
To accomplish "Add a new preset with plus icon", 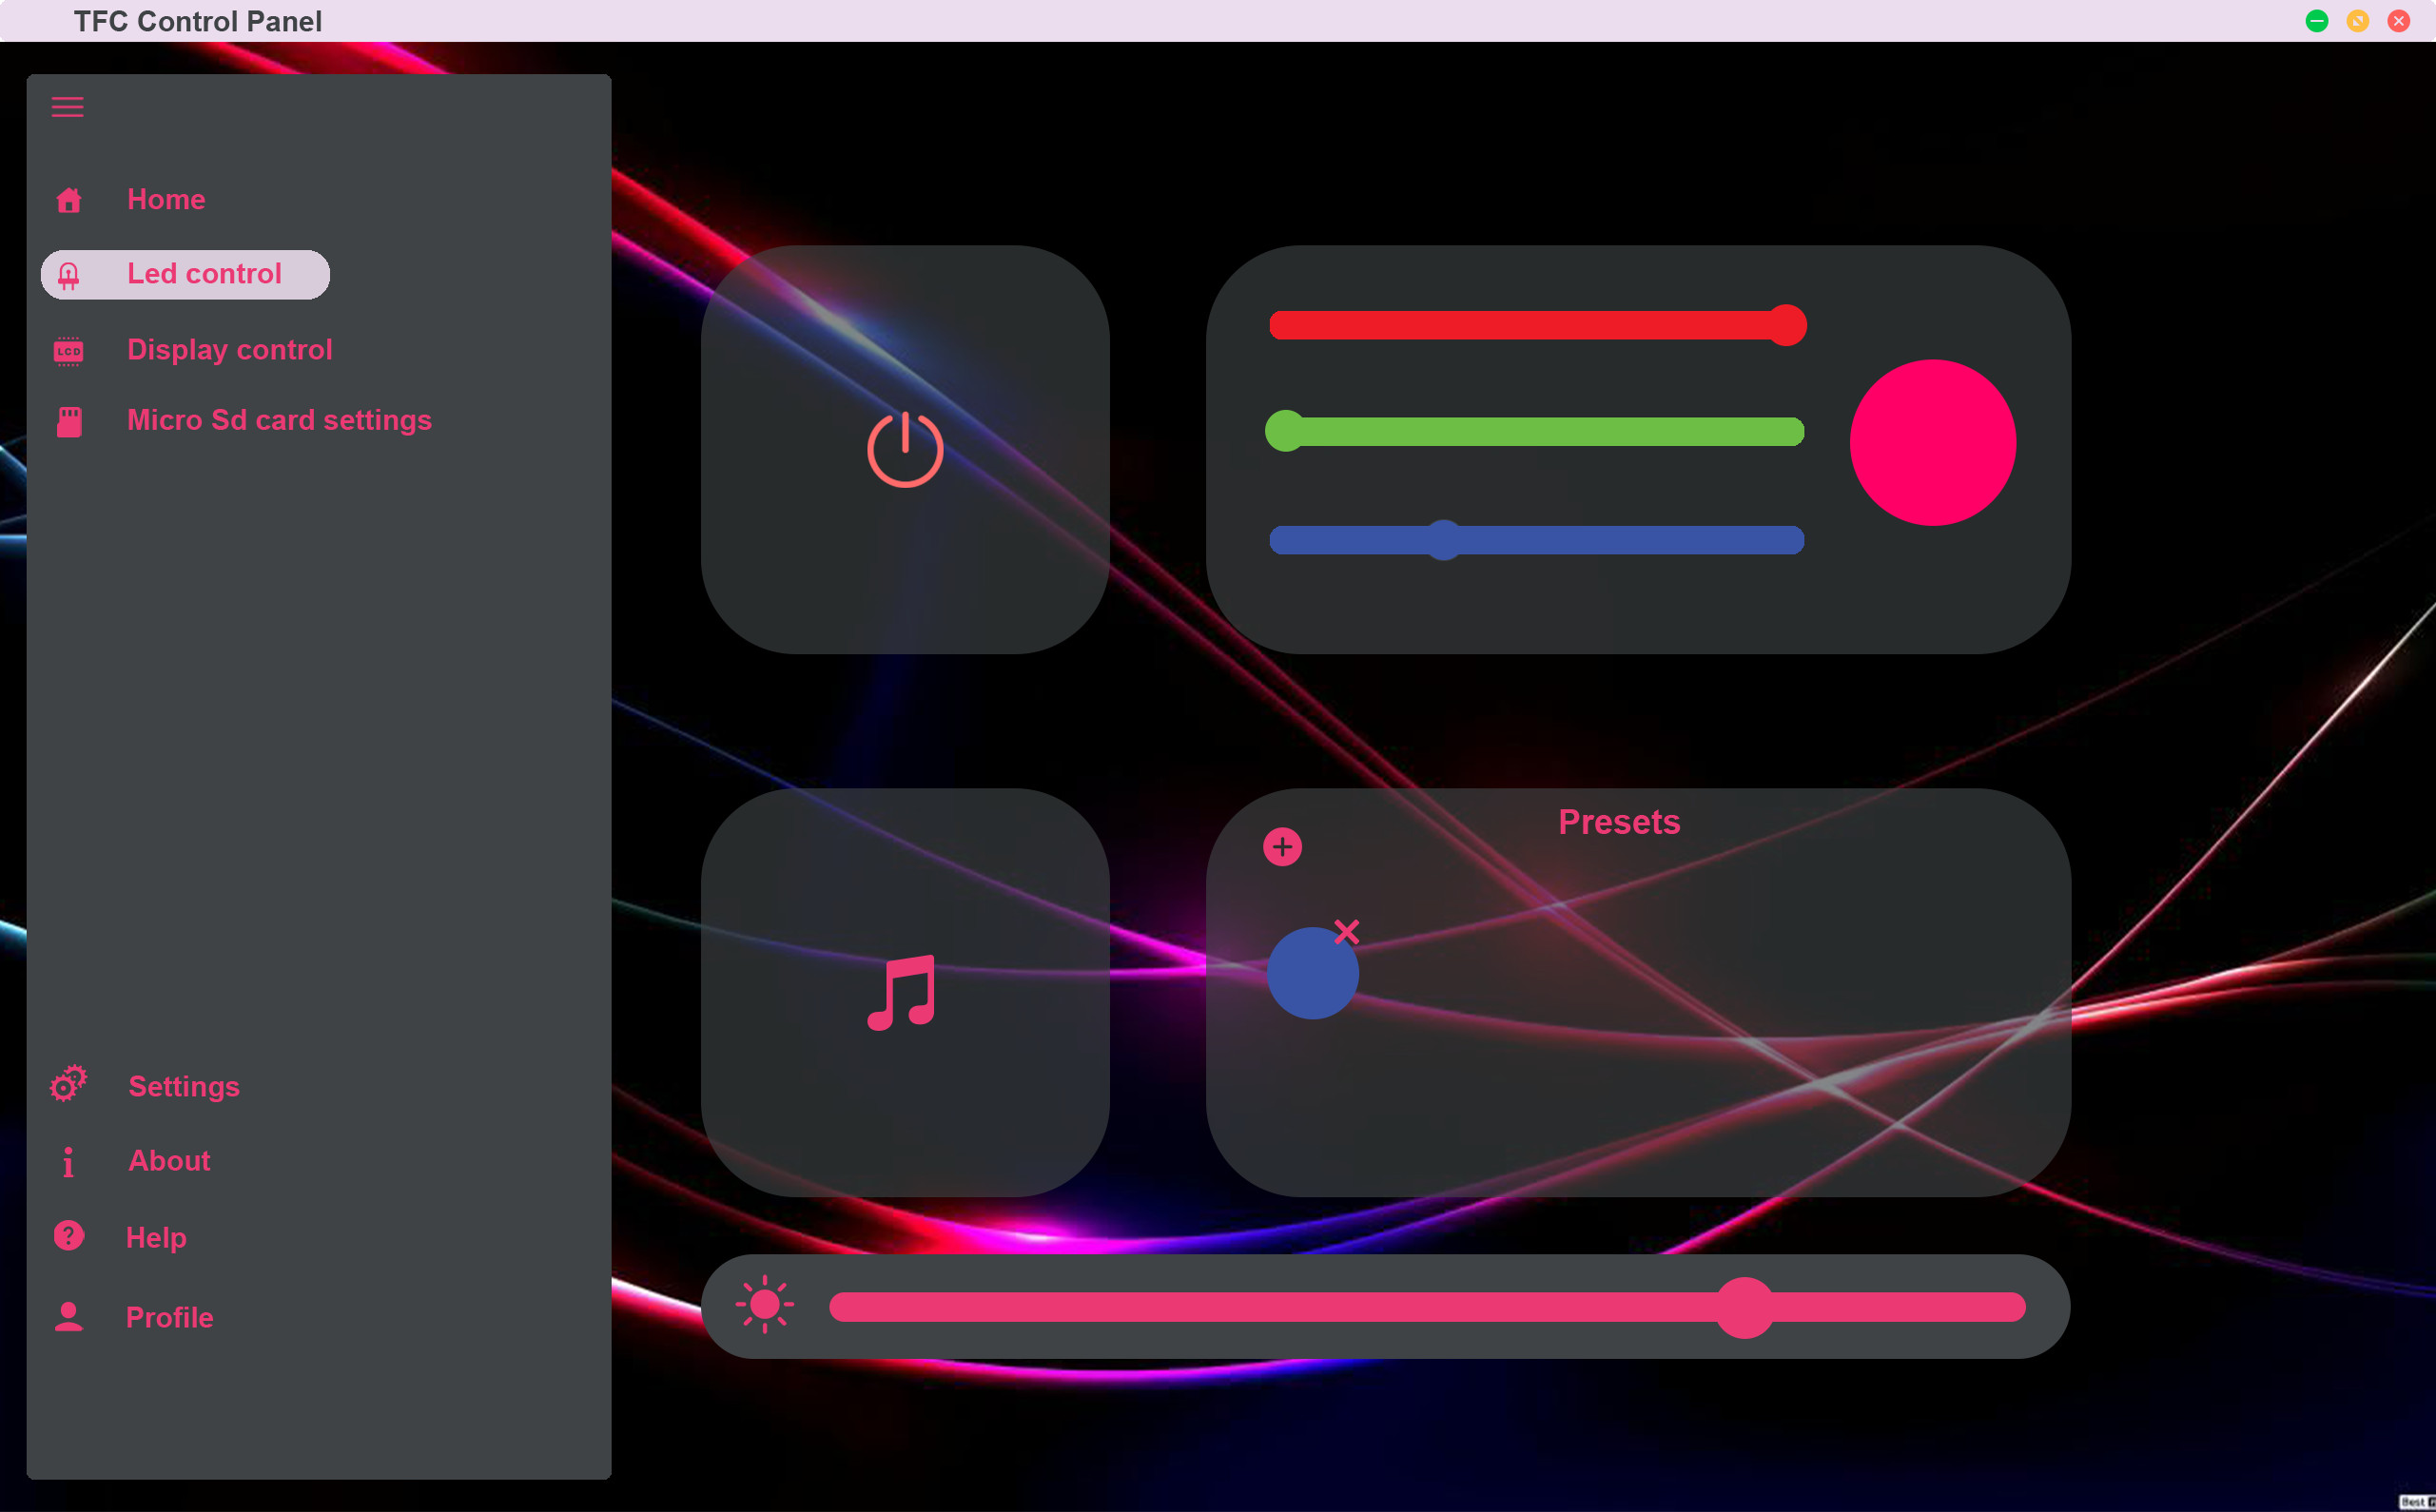I will (1282, 847).
